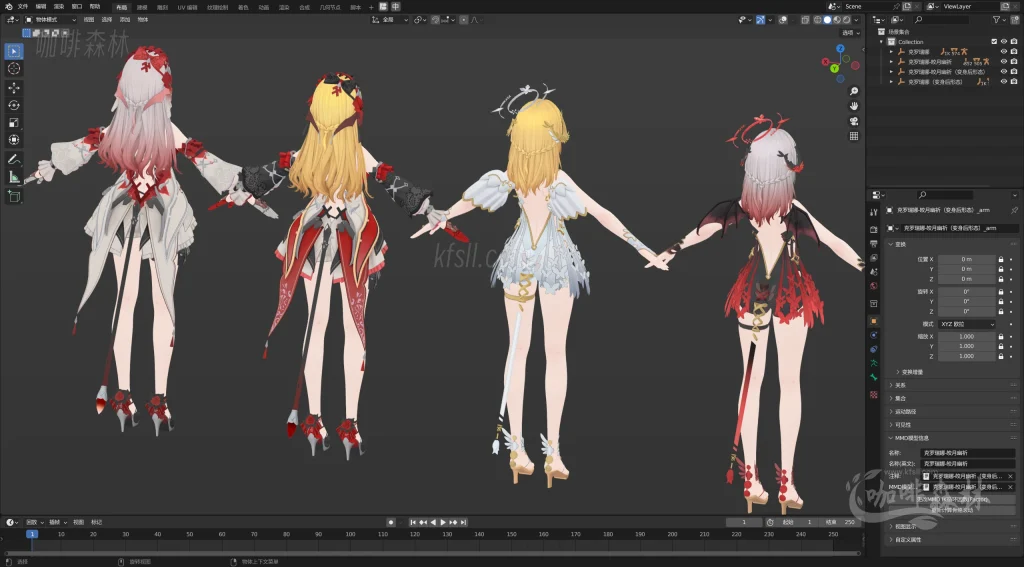Select solid viewport shading
Screen dimensions: 1024x567
[x=827, y=20]
